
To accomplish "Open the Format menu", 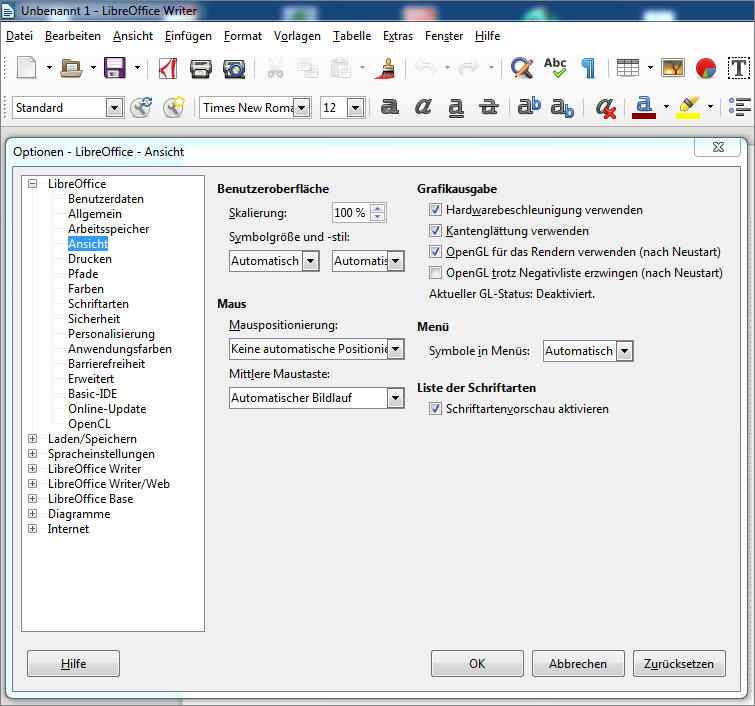I will point(243,36).
